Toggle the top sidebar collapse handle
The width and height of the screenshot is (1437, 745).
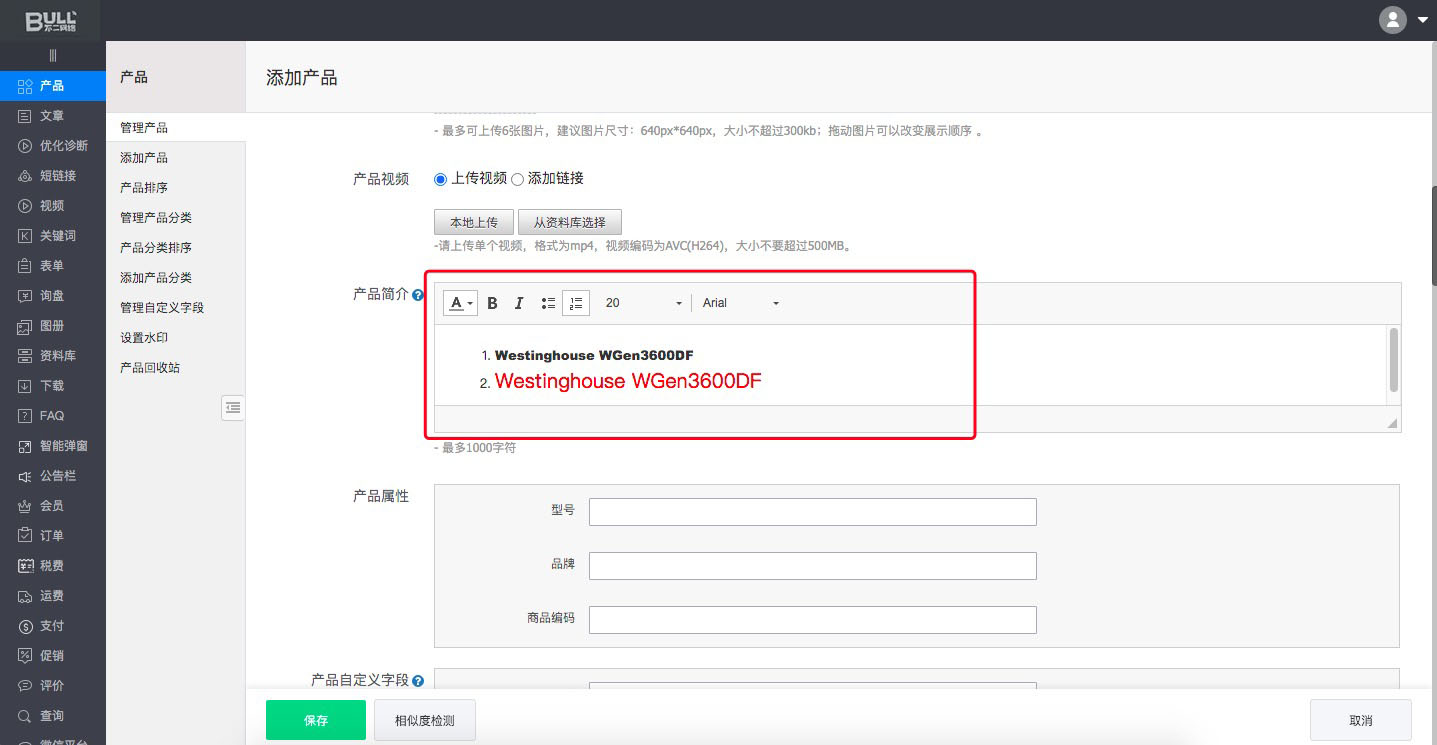52,56
